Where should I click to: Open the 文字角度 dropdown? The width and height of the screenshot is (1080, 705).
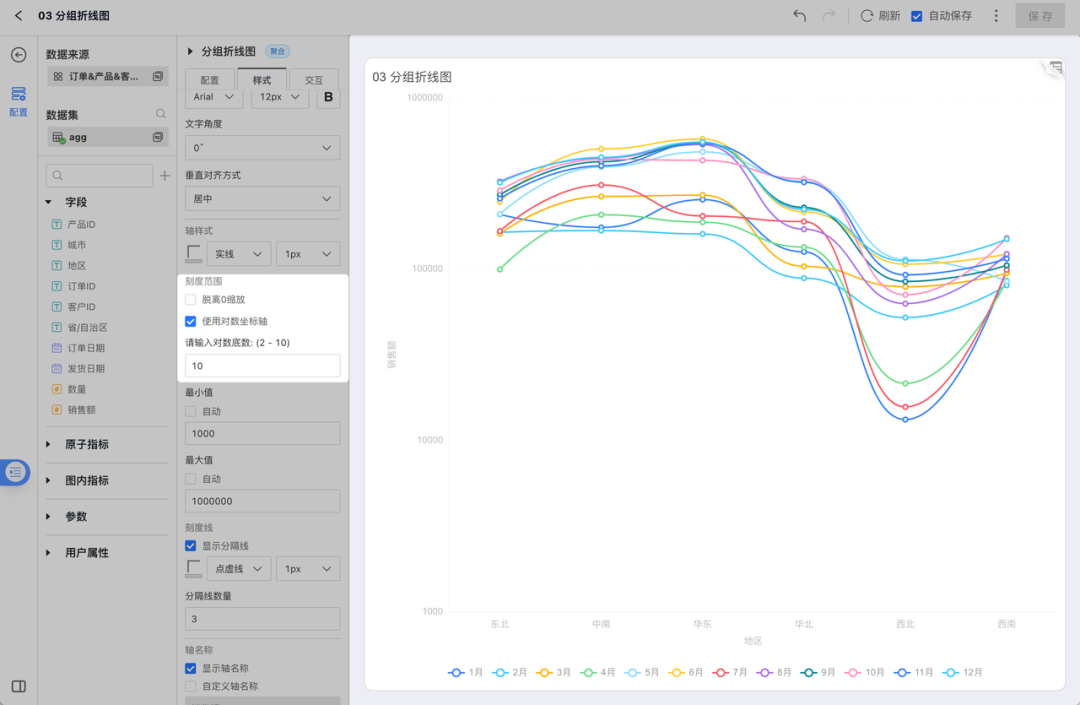(x=262, y=147)
